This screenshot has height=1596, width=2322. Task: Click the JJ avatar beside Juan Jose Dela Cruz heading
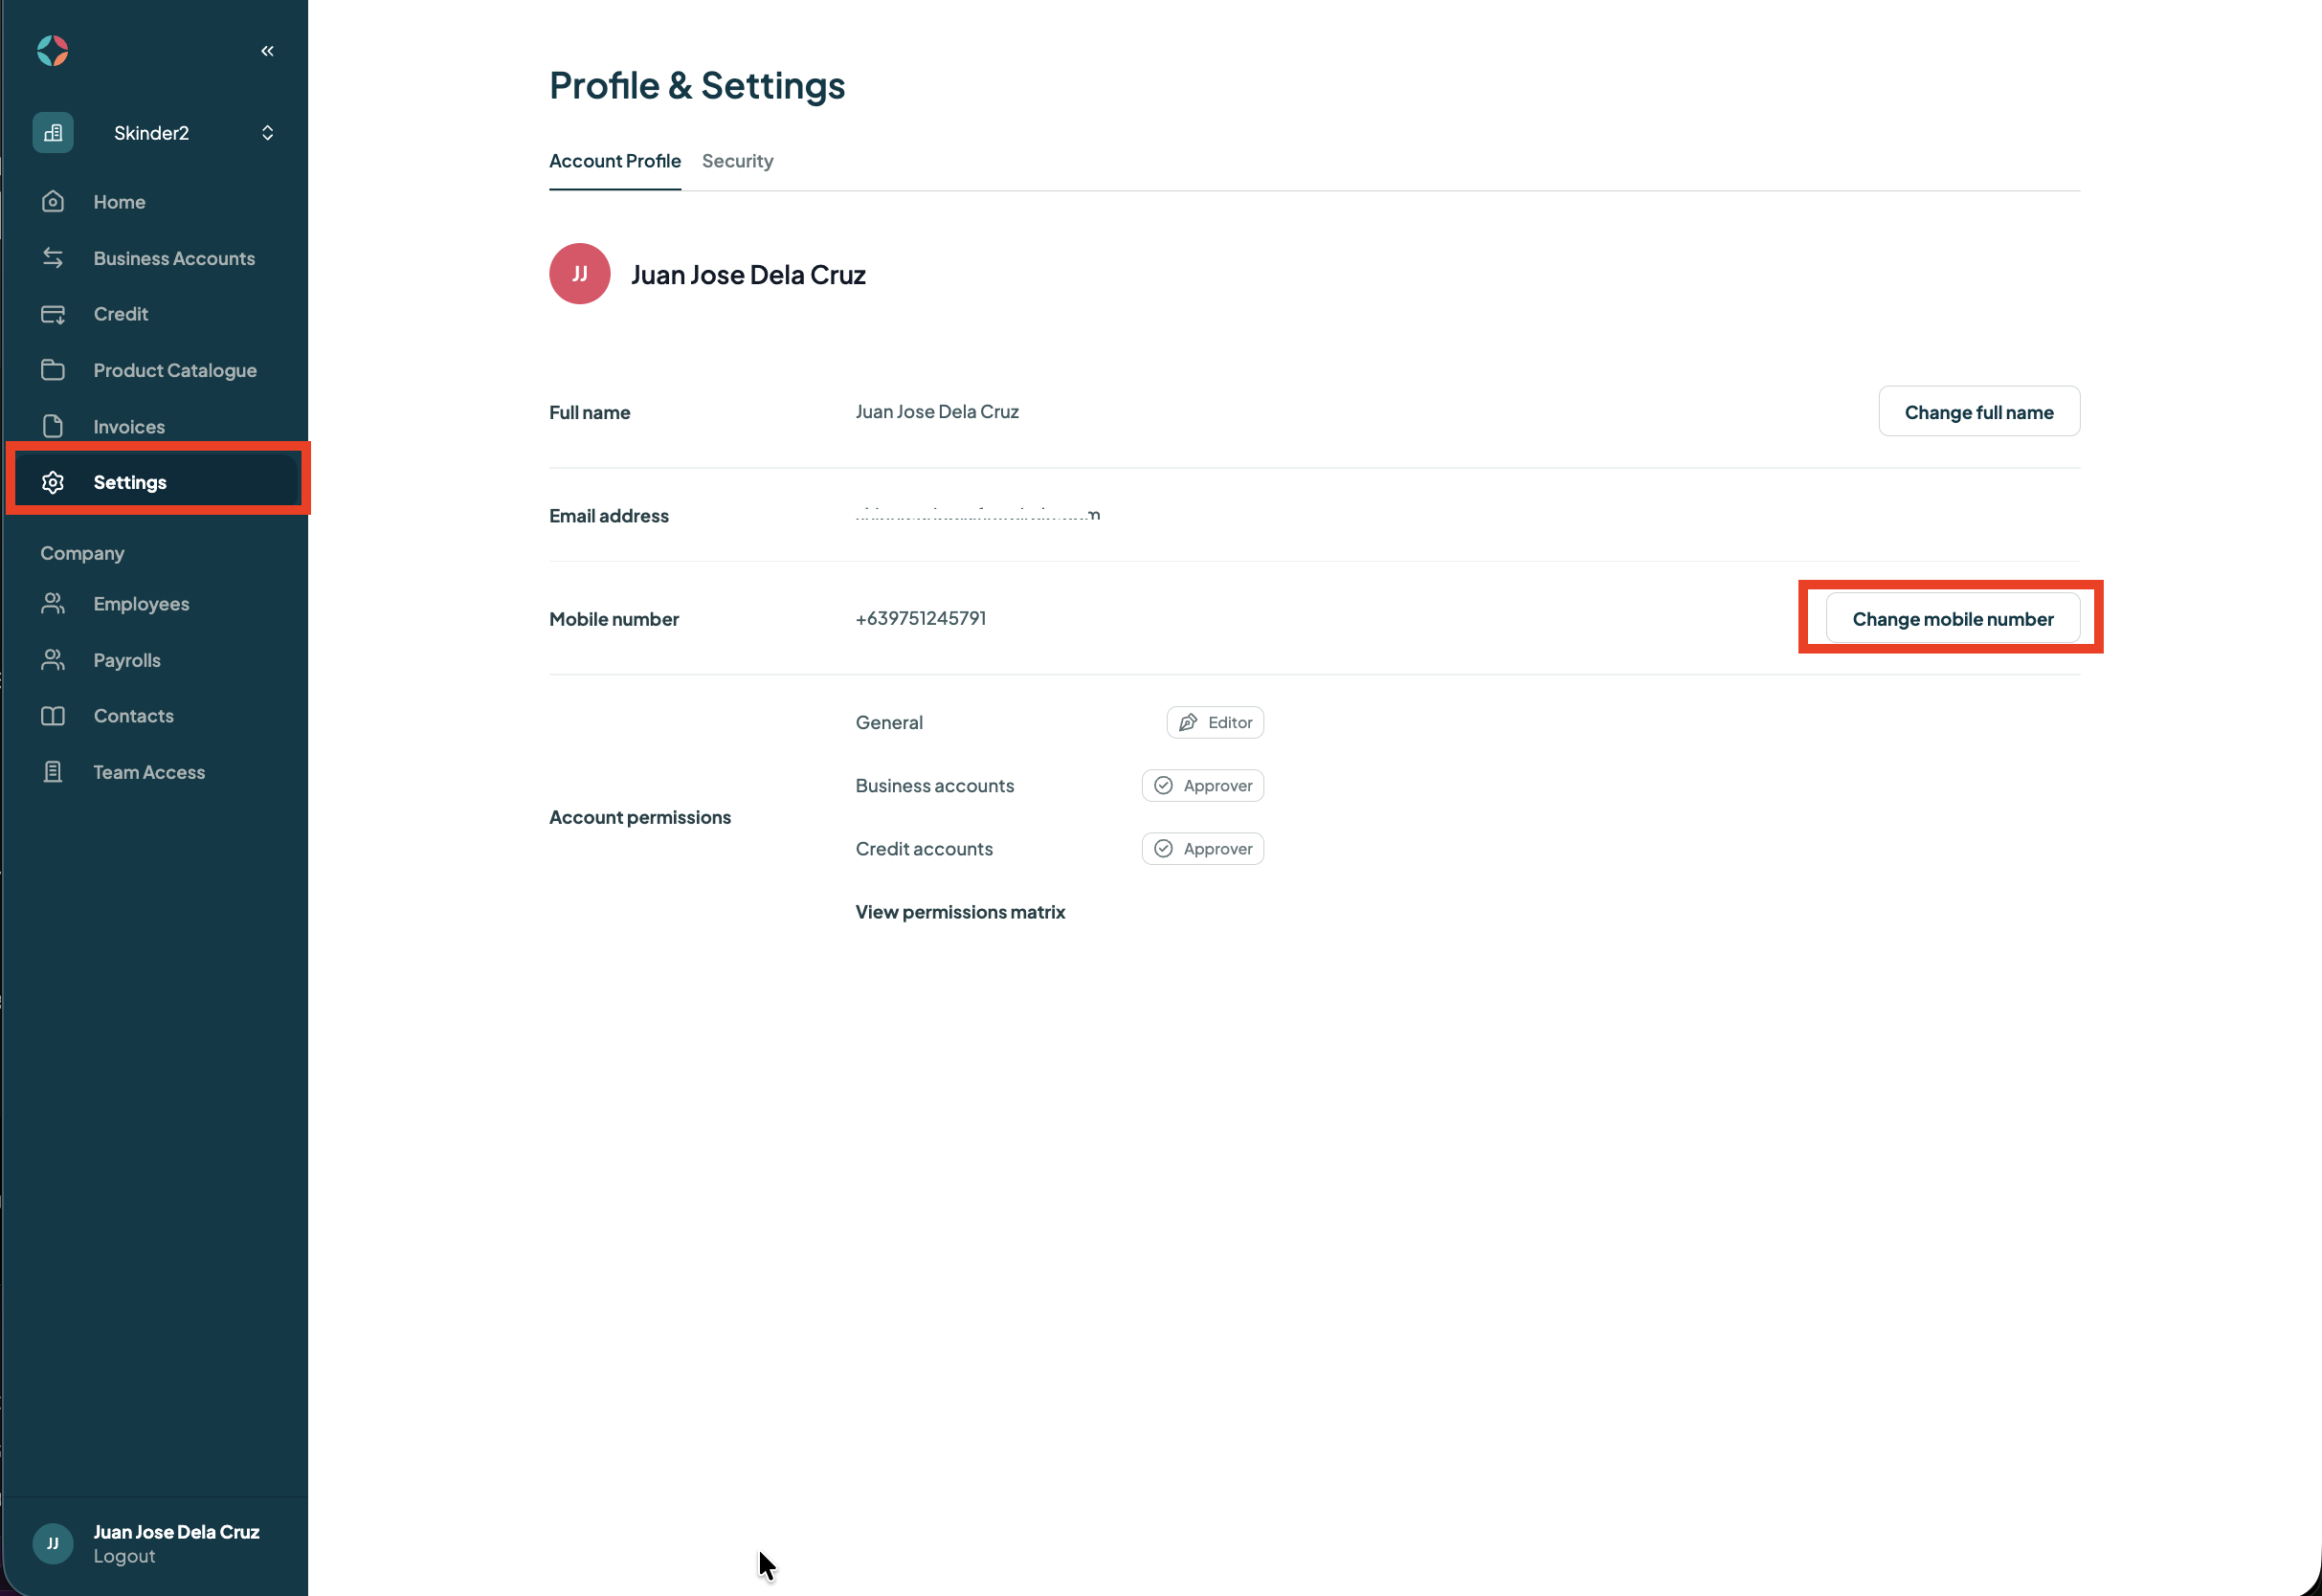(580, 274)
